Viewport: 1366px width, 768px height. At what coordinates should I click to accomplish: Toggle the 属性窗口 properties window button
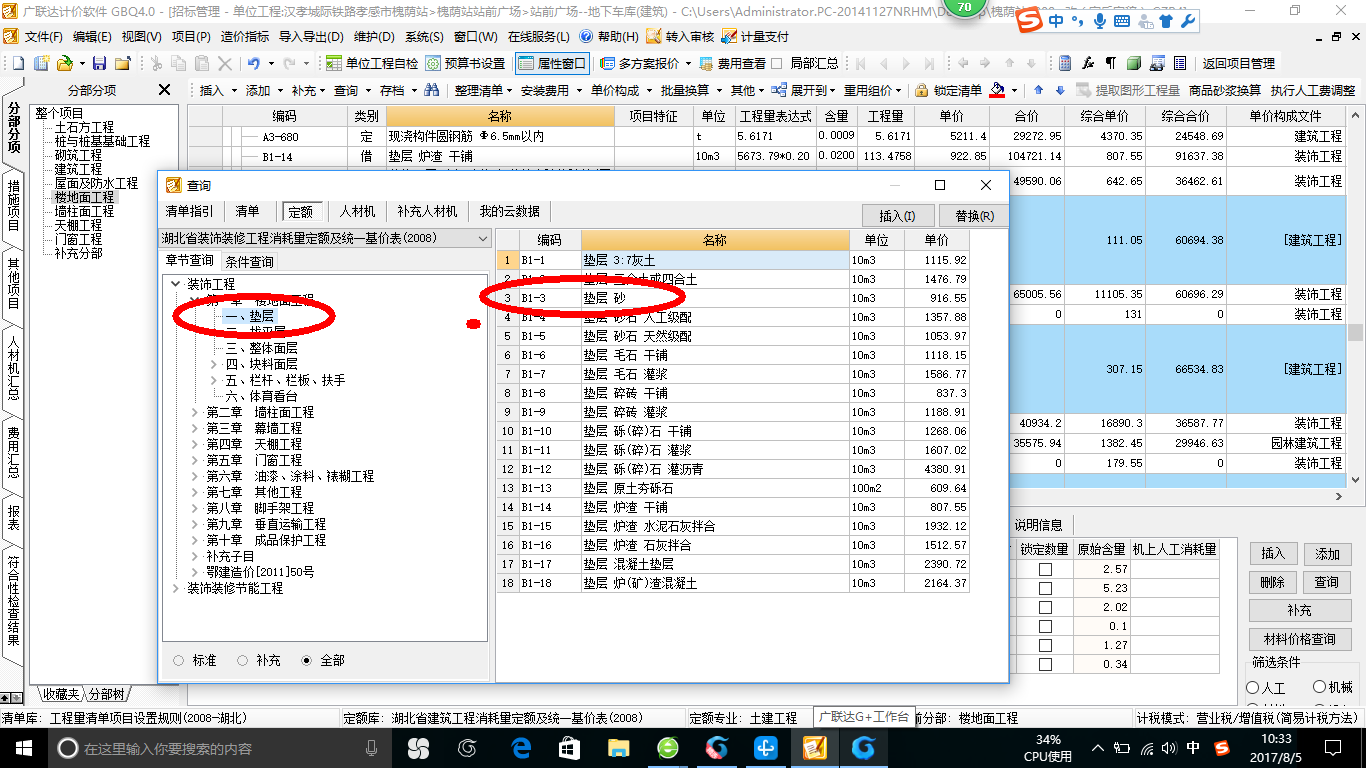552,63
